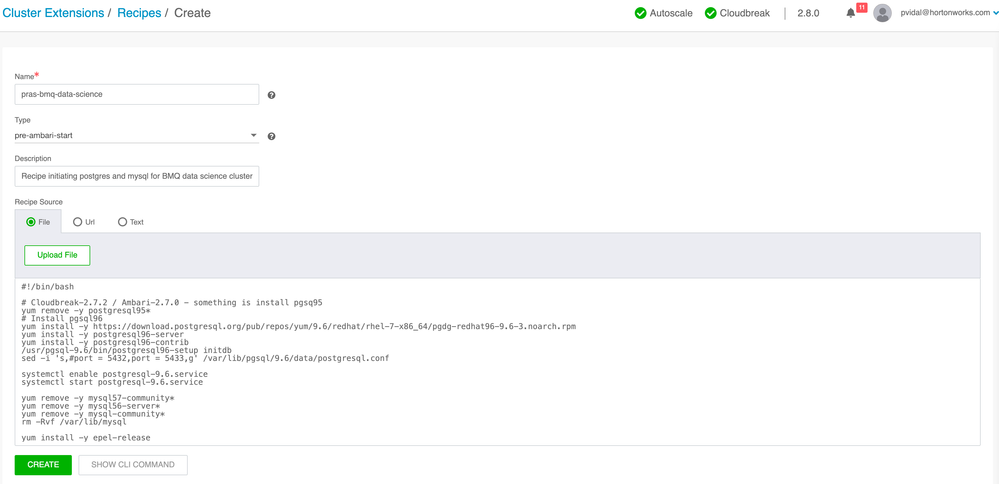Viewport: 999px width, 484px height.
Task: Click the Upload File button
Action: pos(57,255)
